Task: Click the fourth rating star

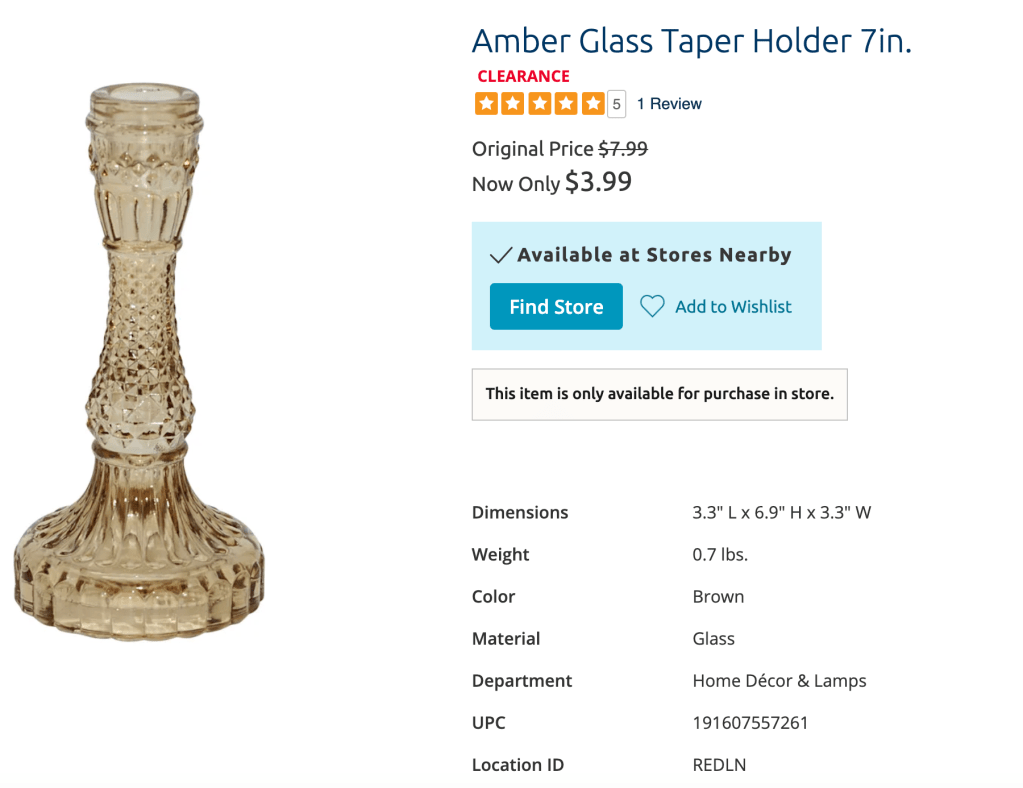Action: [566, 103]
